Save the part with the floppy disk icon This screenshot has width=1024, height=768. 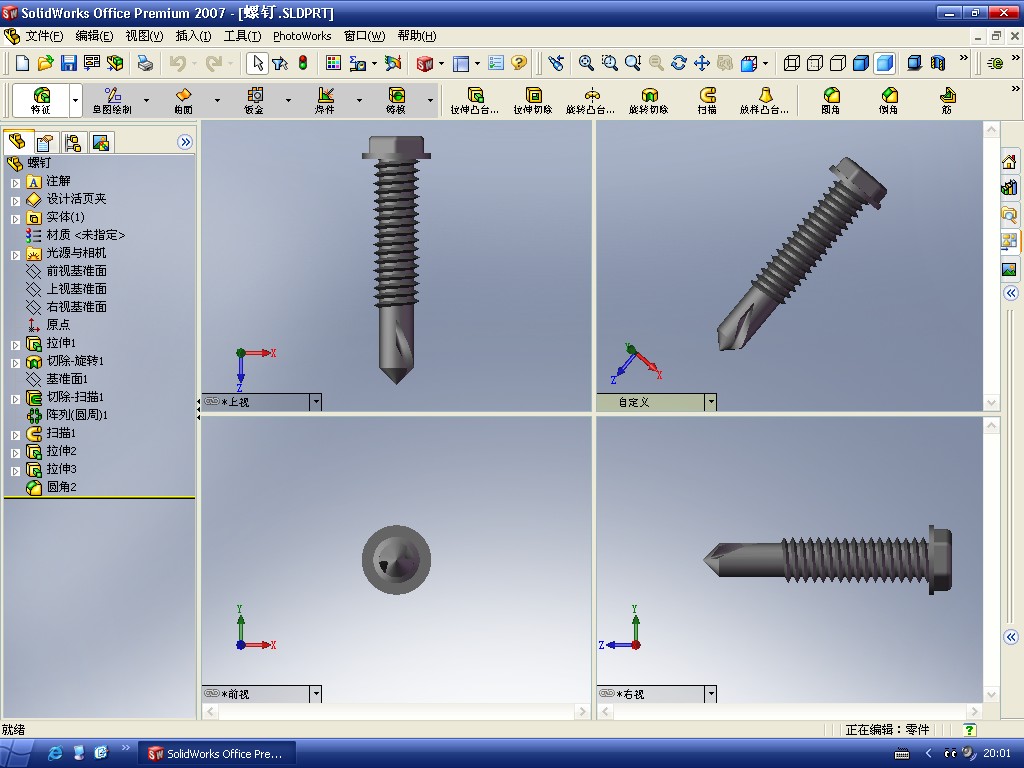(69, 63)
